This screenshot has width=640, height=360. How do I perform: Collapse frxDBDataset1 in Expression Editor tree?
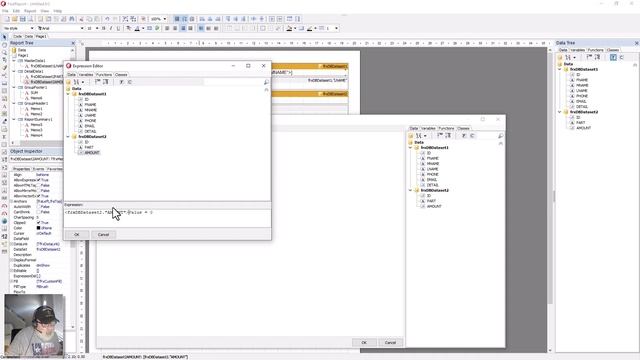click(68, 94)
